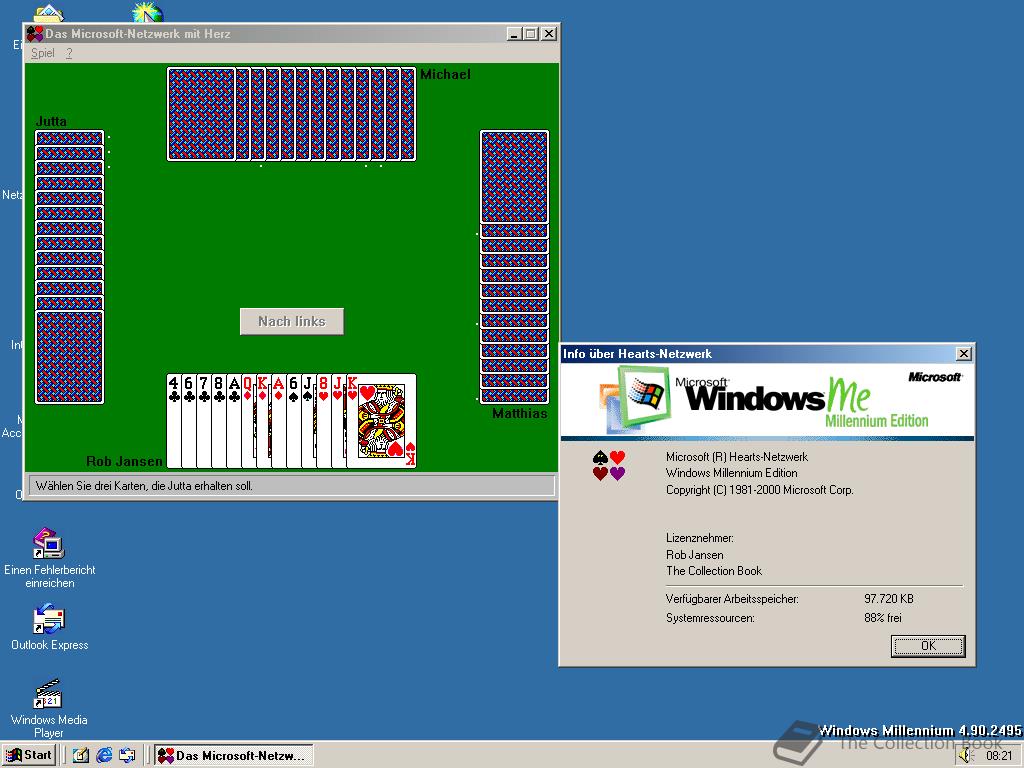The height and width of the screenshot is (768, 1024).
Task: Select the ace of diamonds card
Action: click(x=279, y=421)
